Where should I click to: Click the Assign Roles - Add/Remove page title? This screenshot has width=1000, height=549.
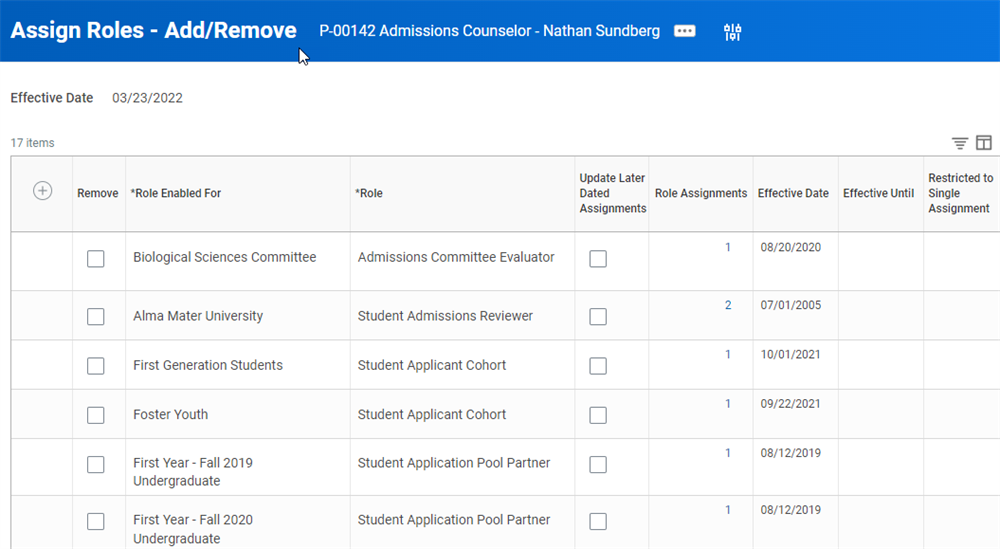click(153, 31)
